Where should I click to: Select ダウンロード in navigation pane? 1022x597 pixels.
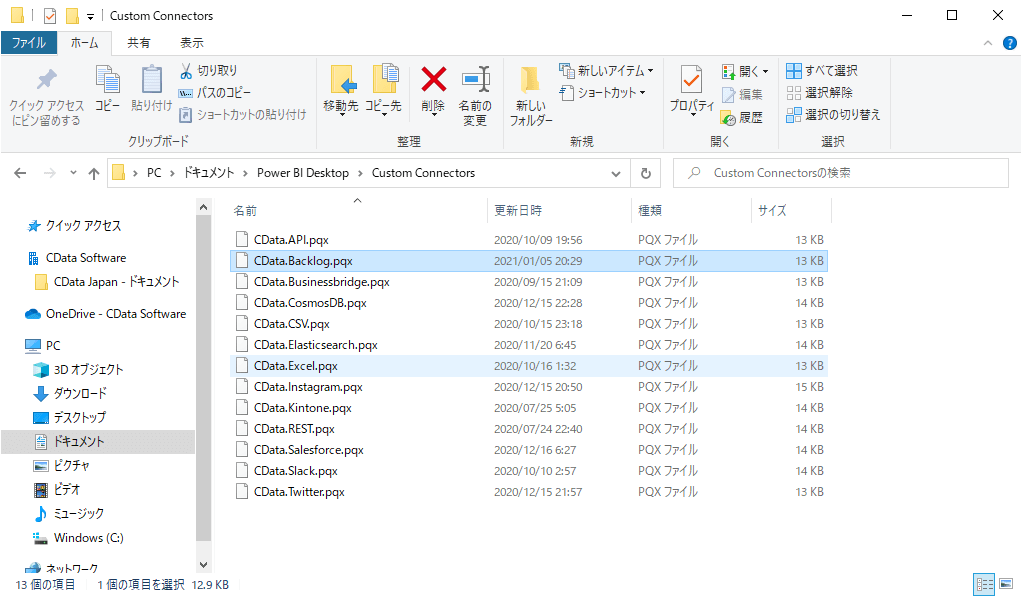pyautogui.click(x=80, y=394)
